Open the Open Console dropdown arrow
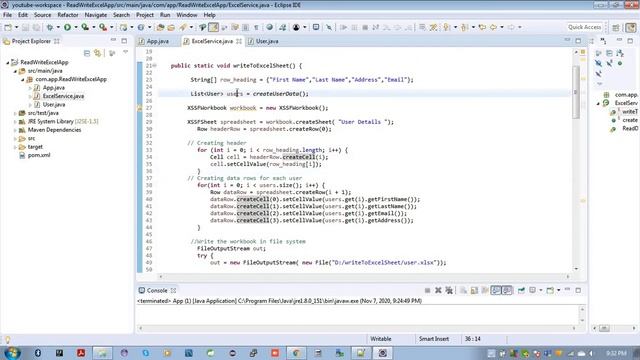The height and width of the screenshot is (360, 640). click(x=558, y=290)
